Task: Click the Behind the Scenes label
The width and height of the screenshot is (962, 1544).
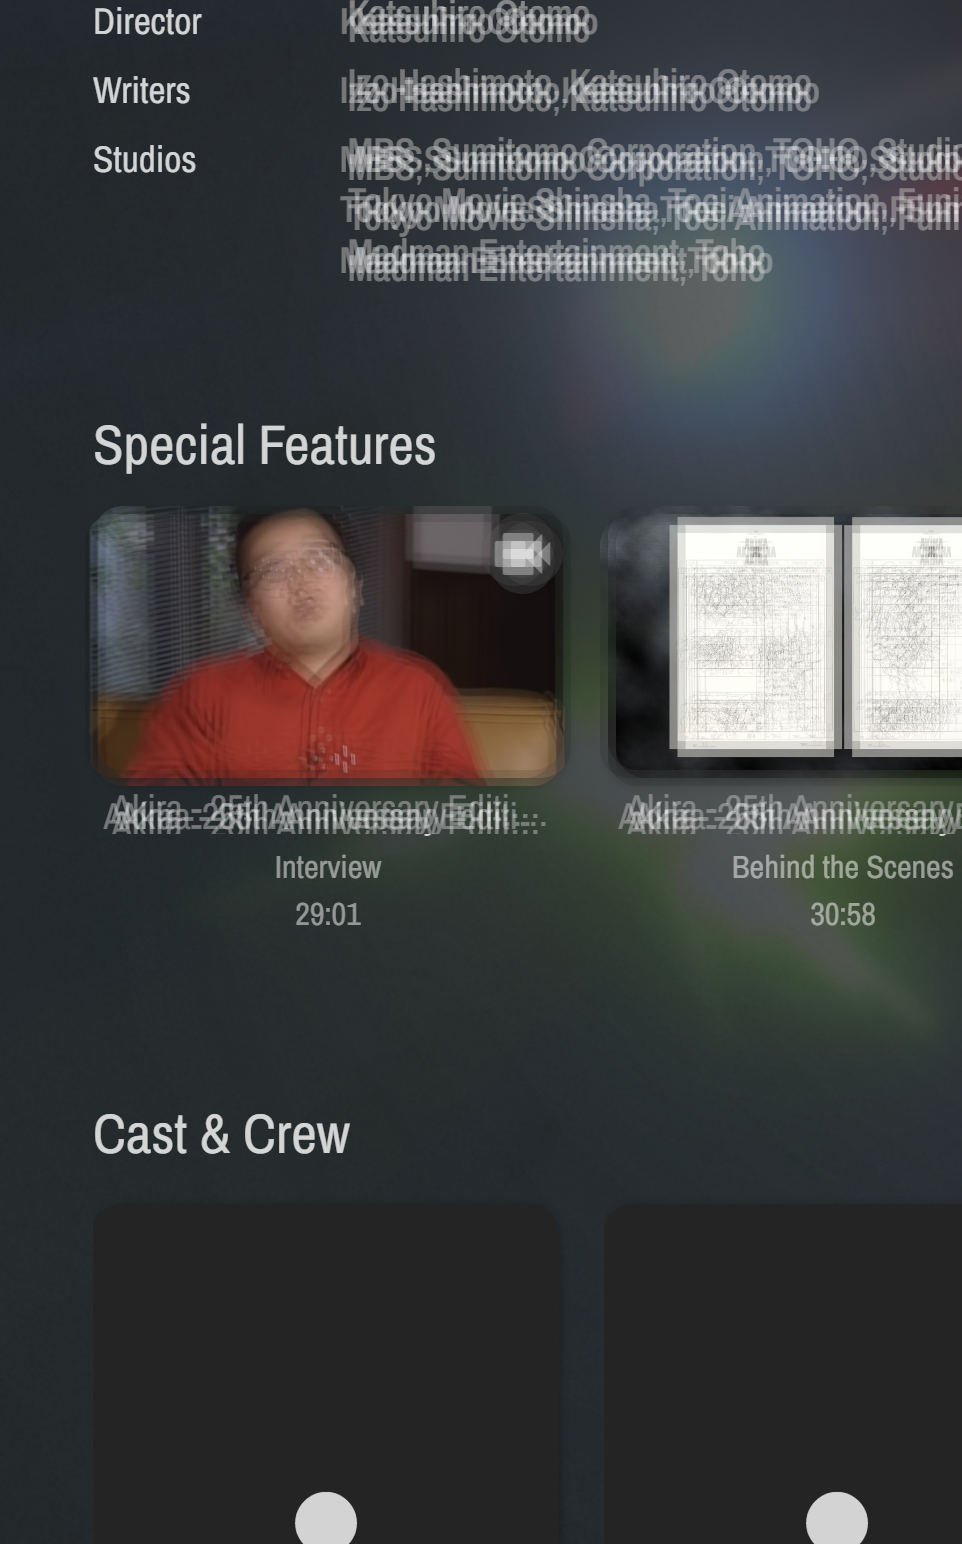Action: pyautogui.click(x=842, y=867)
